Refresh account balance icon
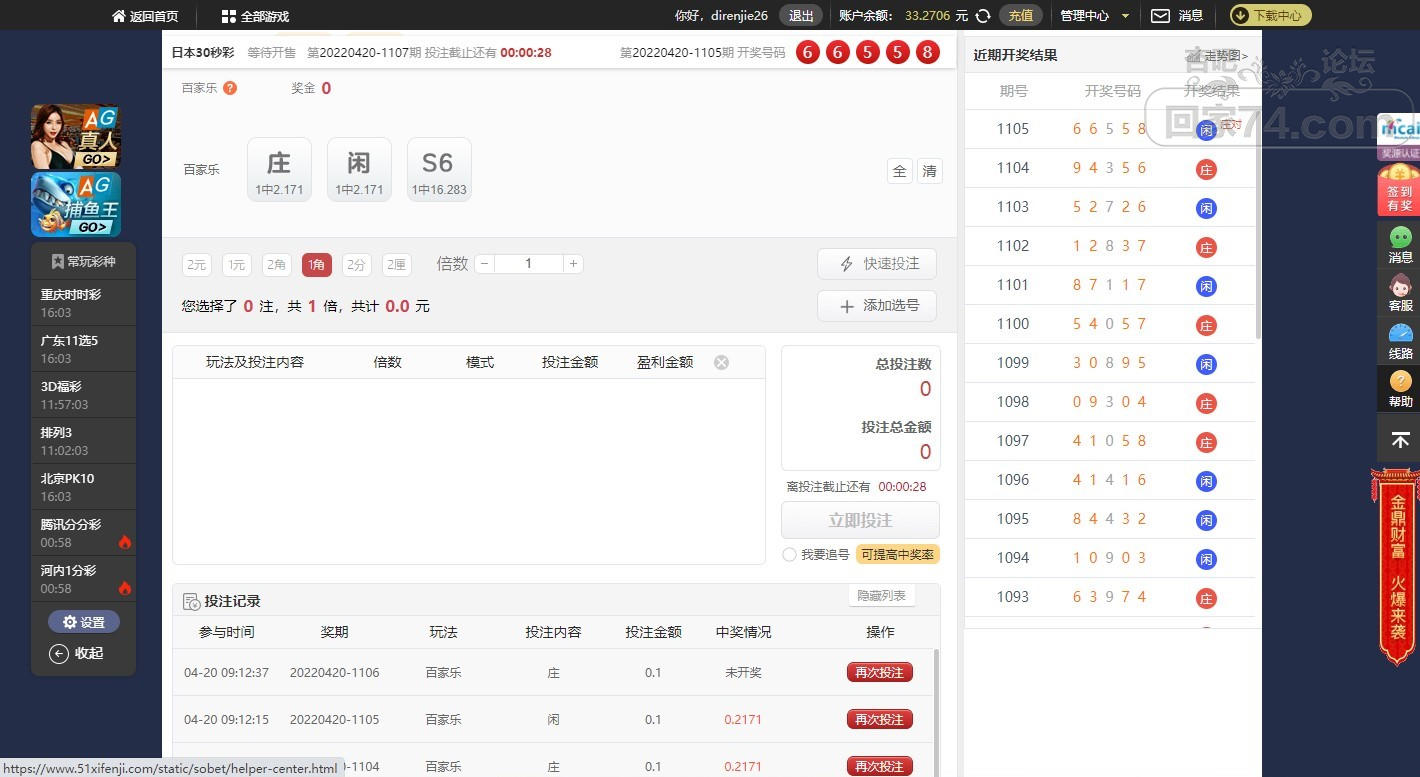 point(983,16)
